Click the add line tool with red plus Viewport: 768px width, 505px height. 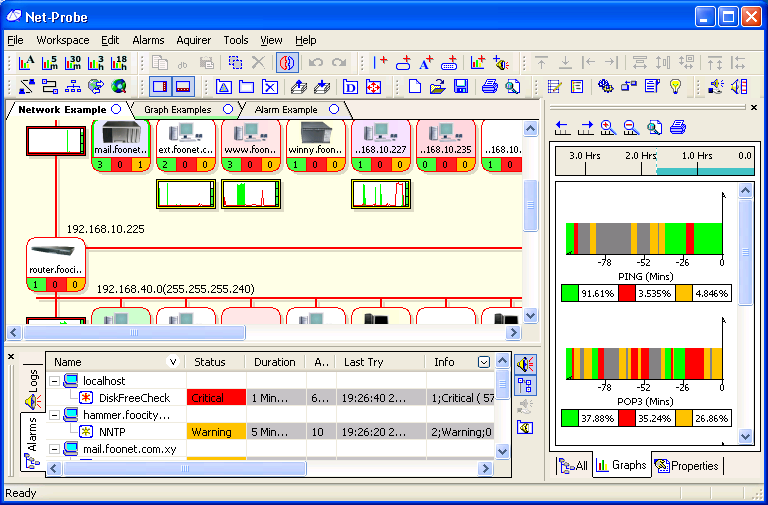coord(380,63)
